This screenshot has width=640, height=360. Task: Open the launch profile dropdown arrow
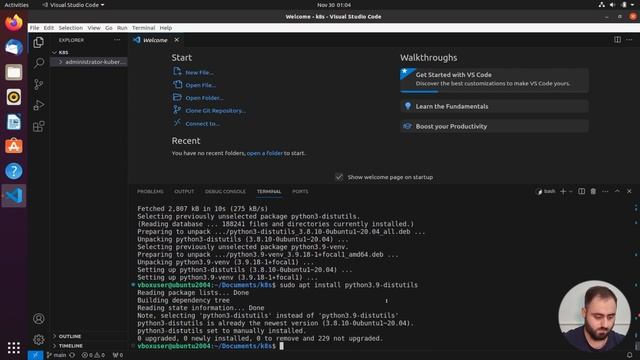[x=571, y=191]
